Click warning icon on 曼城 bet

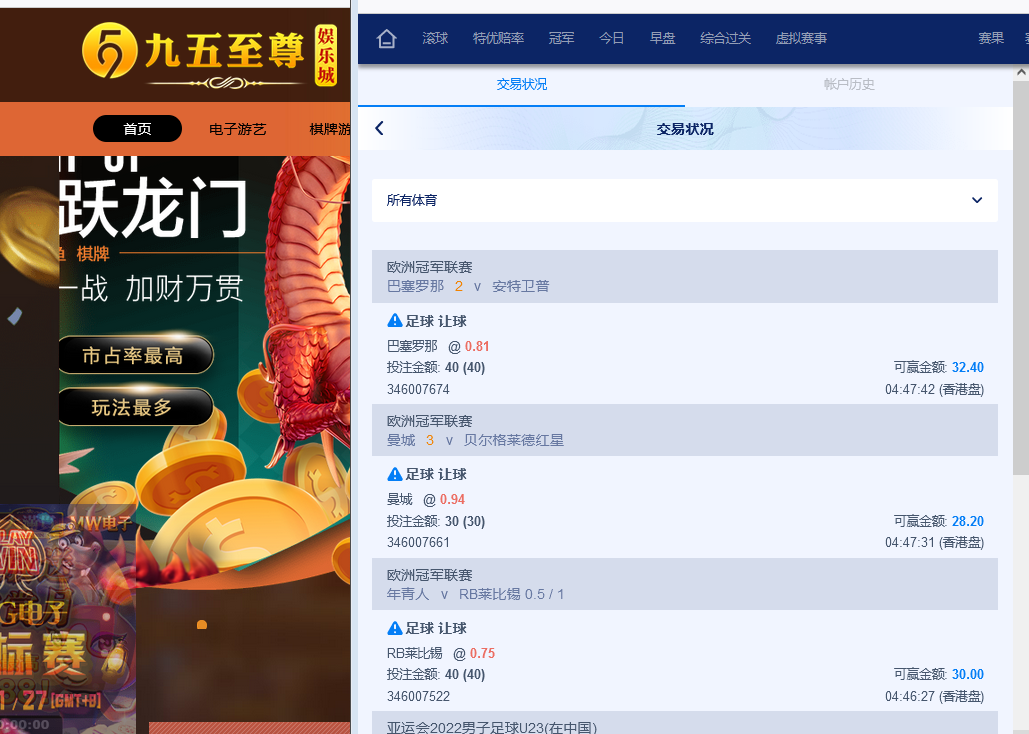tap(394, 474)
